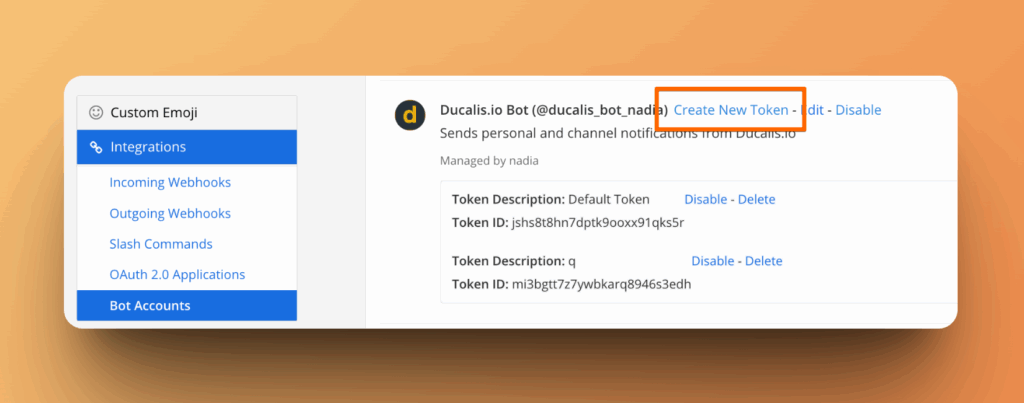Select the Bot Accounts sidebar item
The height and width of the screenshot is (403, 1024).
click(x=150, y=305)
